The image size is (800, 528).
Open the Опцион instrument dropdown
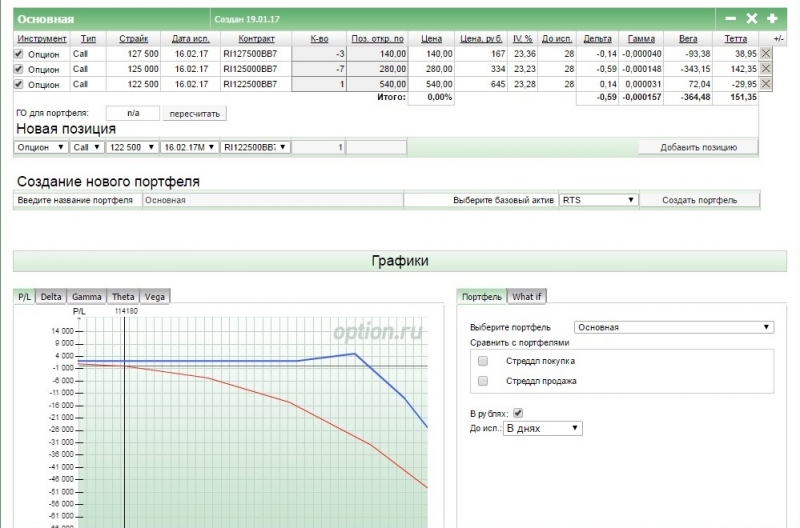click(x=41, y=147)
